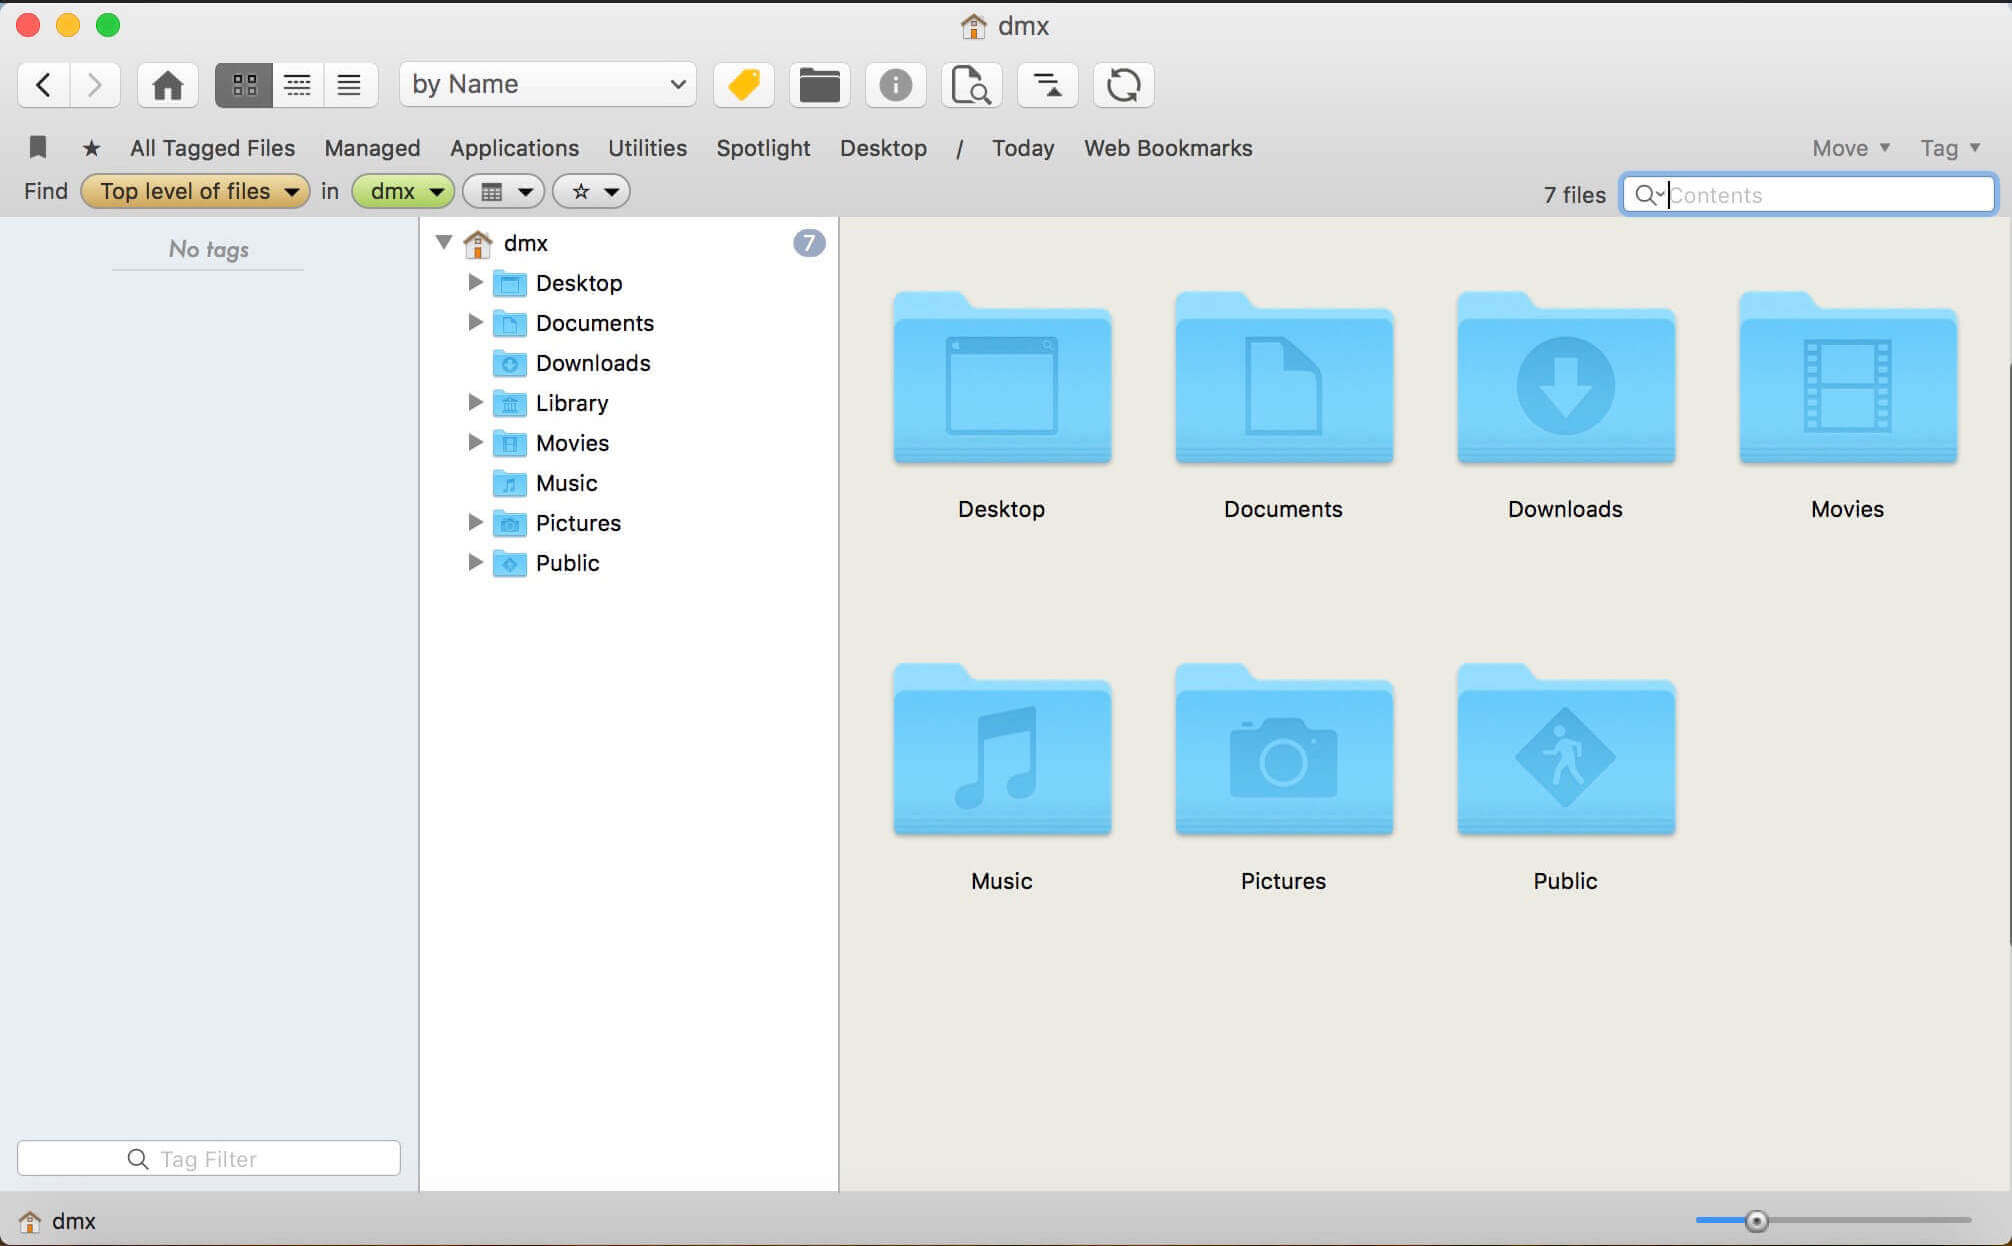Go to Applications bookmark
This screenshot has width=2012, height=1246.
[x=514, y=148]
